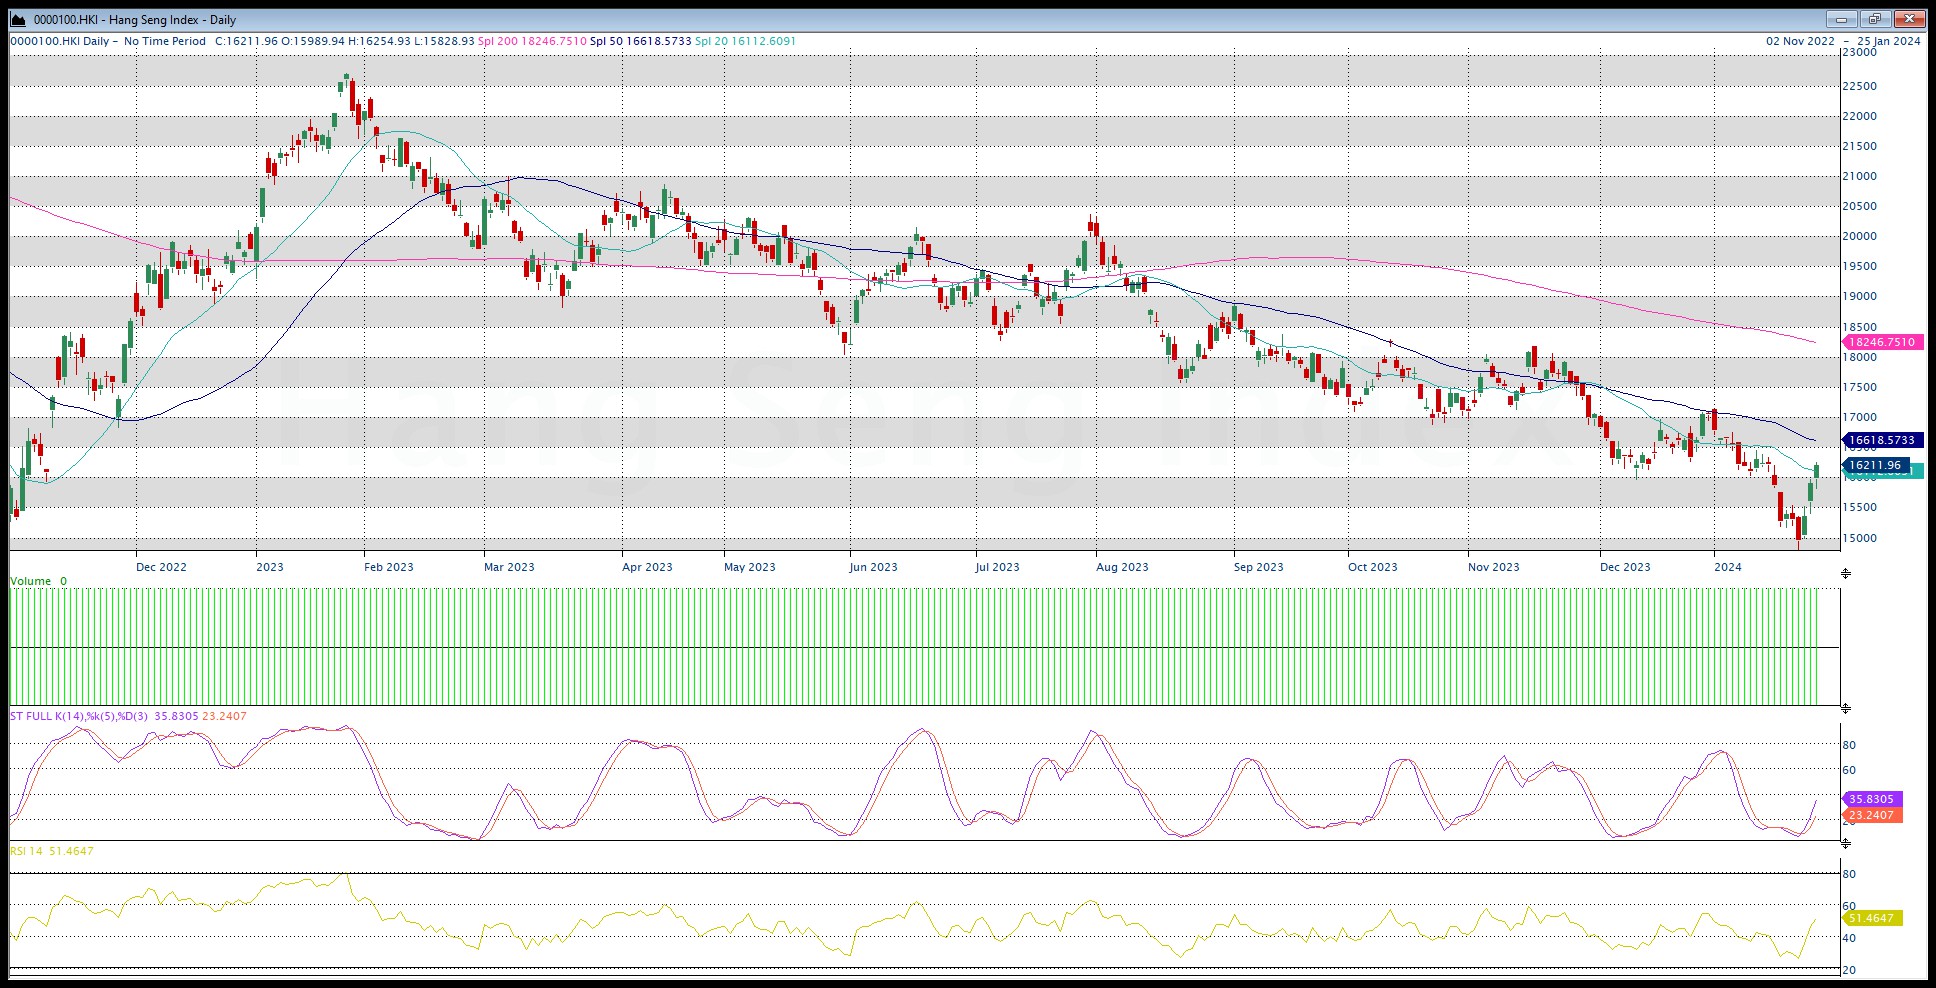
Task: Close the Hang Seng Index chart window
Action: pyautogui.click(x=1909, y=19)
